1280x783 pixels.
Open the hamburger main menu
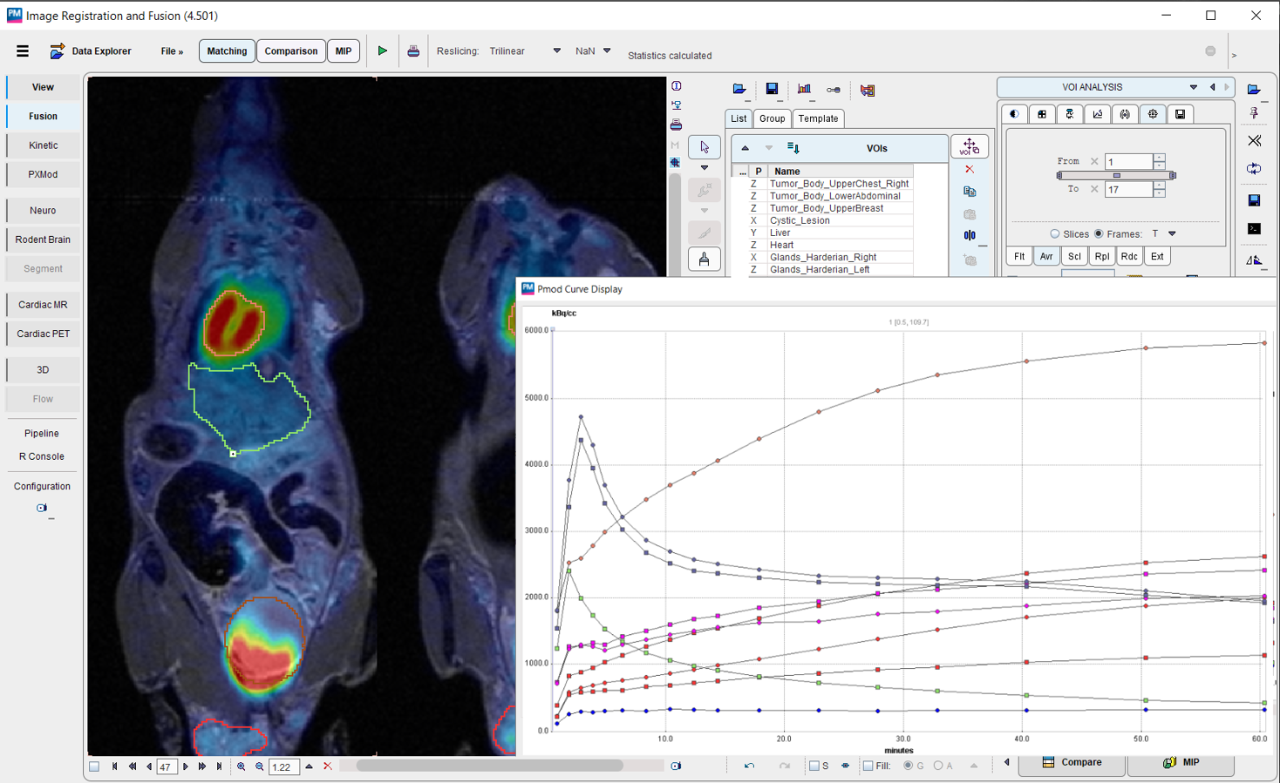[x=23, y=51]
